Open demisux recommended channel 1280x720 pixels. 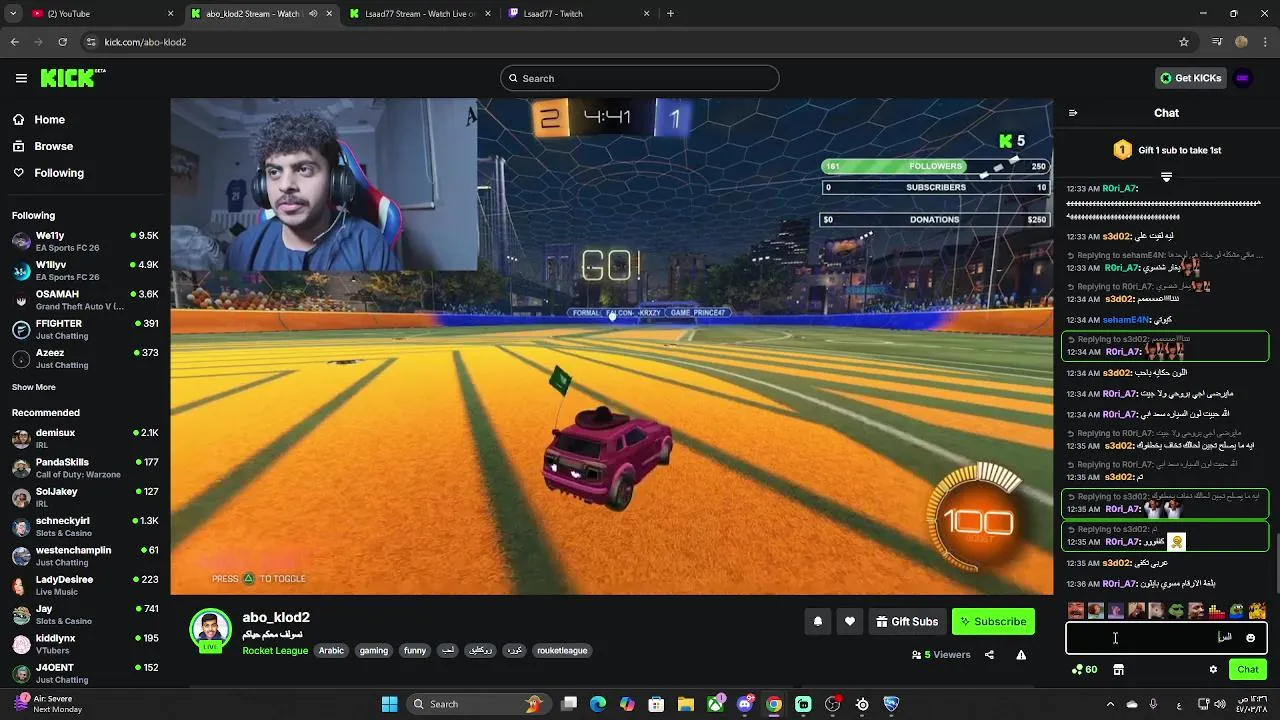point(85,438)
